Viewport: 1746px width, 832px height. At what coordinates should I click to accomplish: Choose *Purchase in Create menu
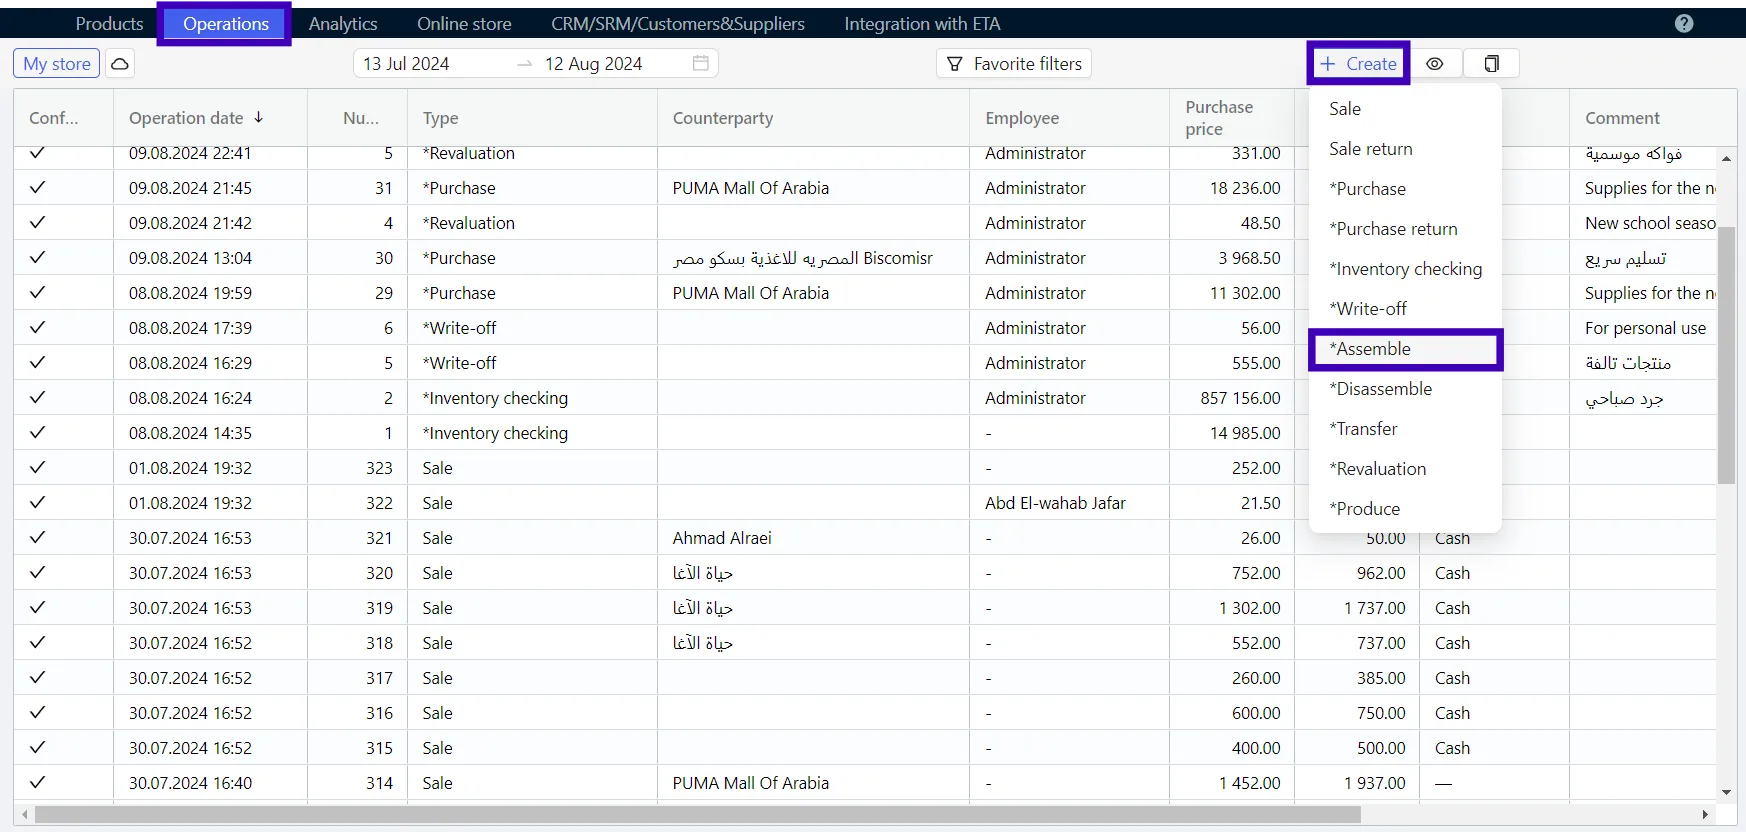(x=1405, y=188)
